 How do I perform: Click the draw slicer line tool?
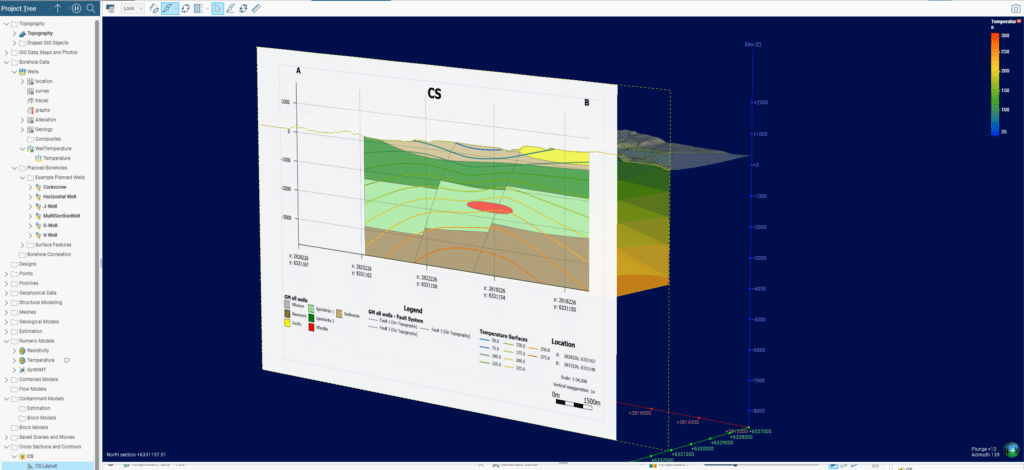[169, 8]
